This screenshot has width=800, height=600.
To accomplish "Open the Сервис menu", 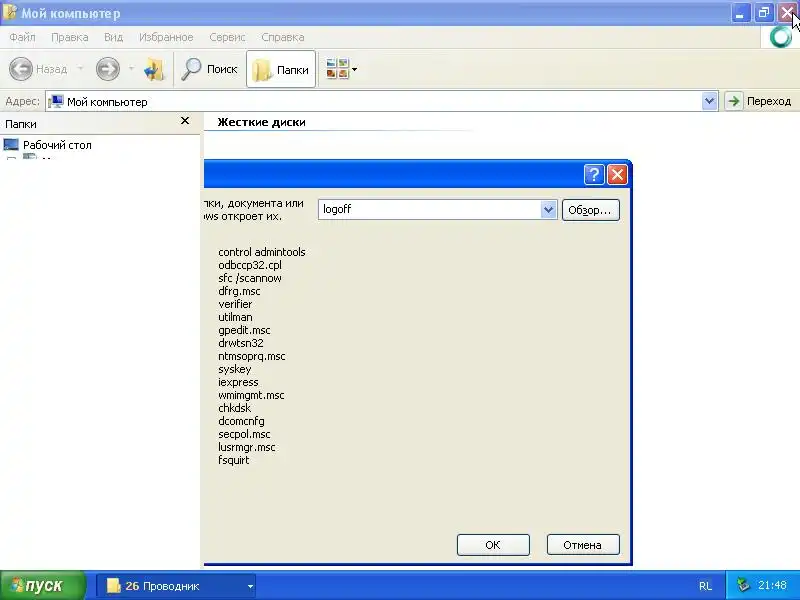I will (x=227, y=37).
